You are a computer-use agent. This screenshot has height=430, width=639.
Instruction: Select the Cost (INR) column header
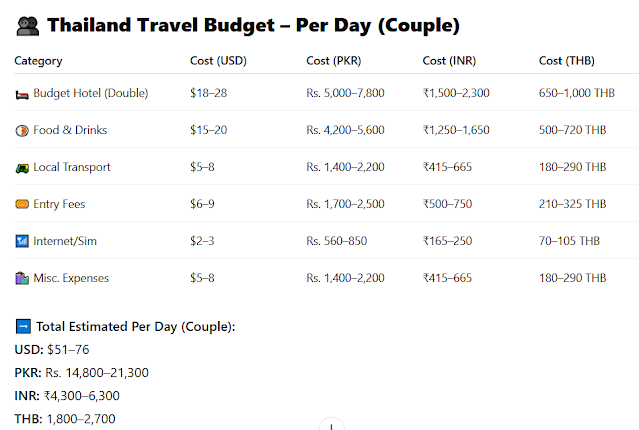tap(449, 61)
